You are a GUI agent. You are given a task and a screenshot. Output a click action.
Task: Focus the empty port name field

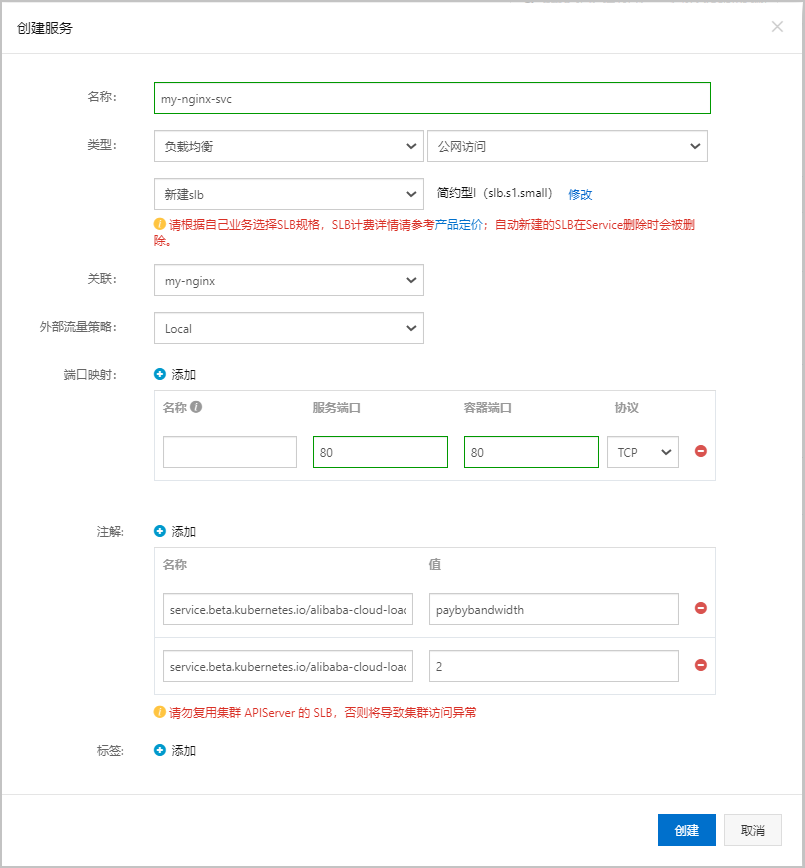tap(230, 452)
